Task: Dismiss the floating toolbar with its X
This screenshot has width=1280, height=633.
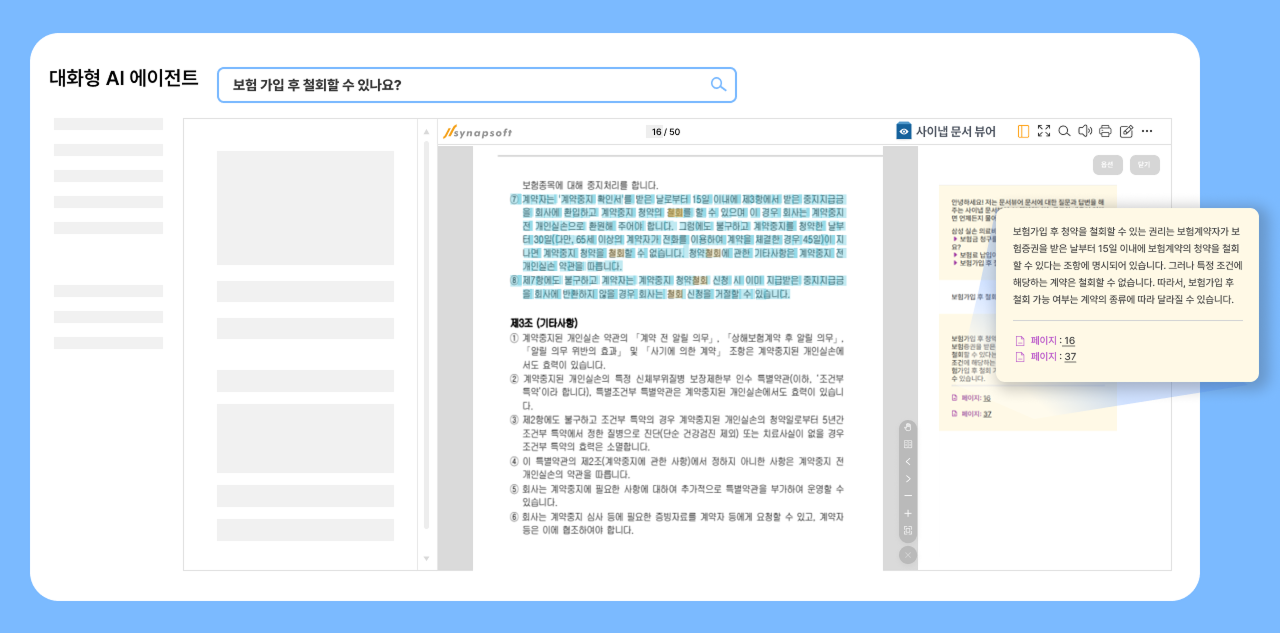Action: click(908, 555)
